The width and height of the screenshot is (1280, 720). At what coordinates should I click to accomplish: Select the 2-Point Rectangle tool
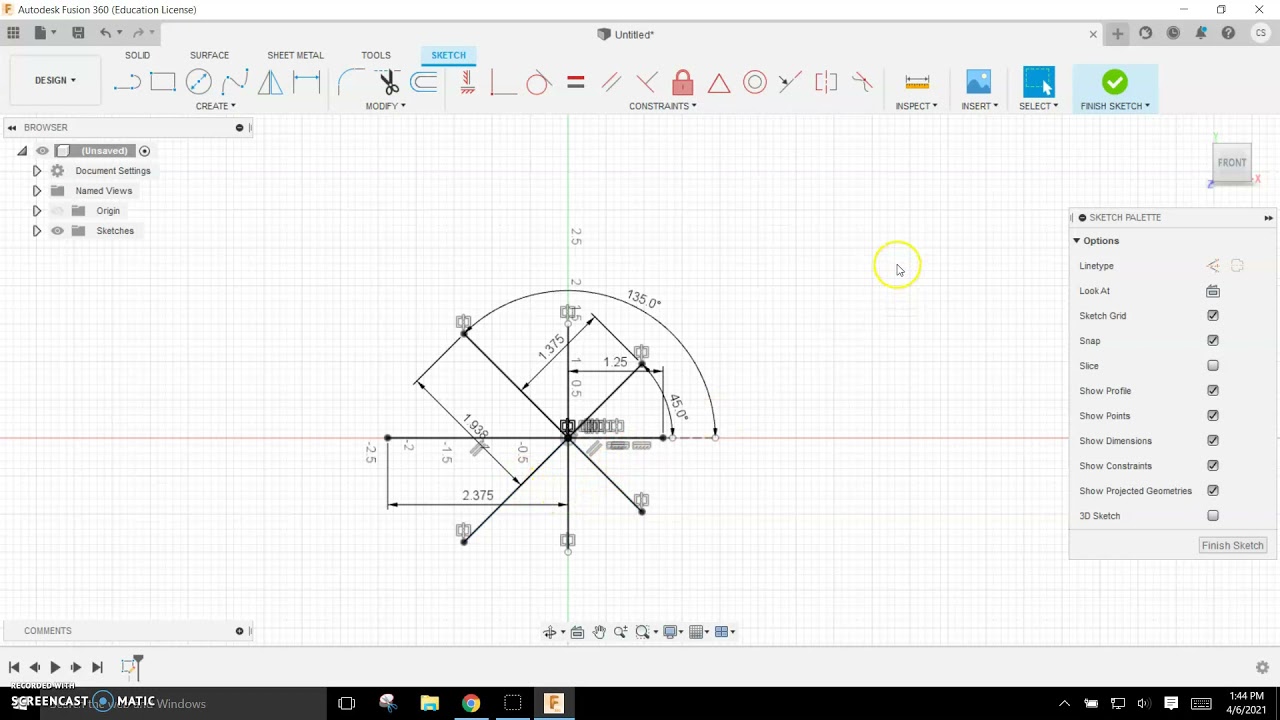(x=163, y=82)
